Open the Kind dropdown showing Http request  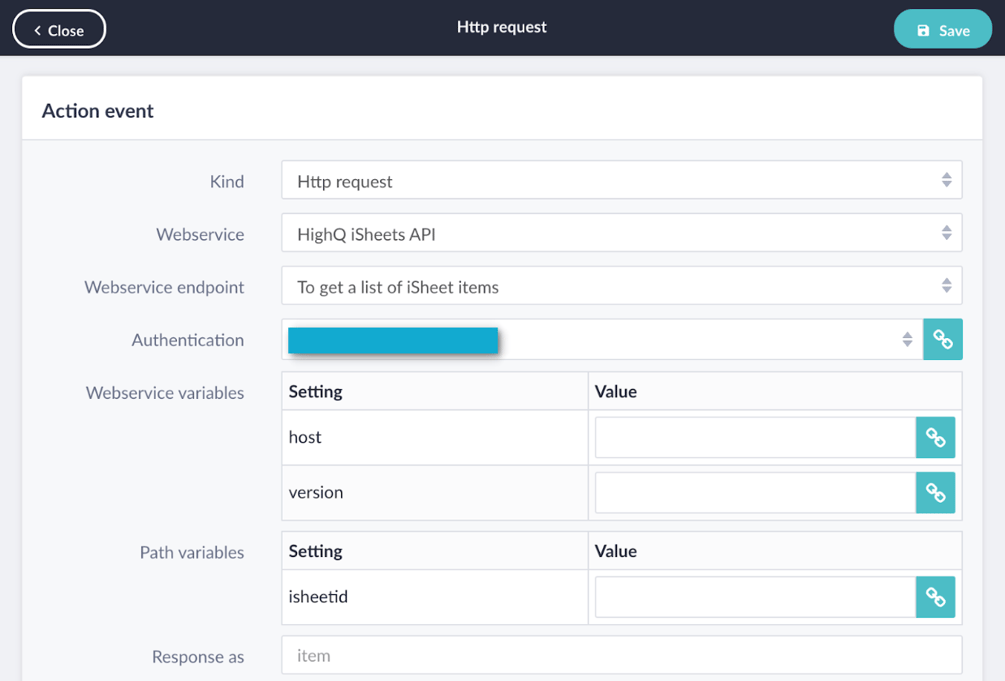click(620, 179)
